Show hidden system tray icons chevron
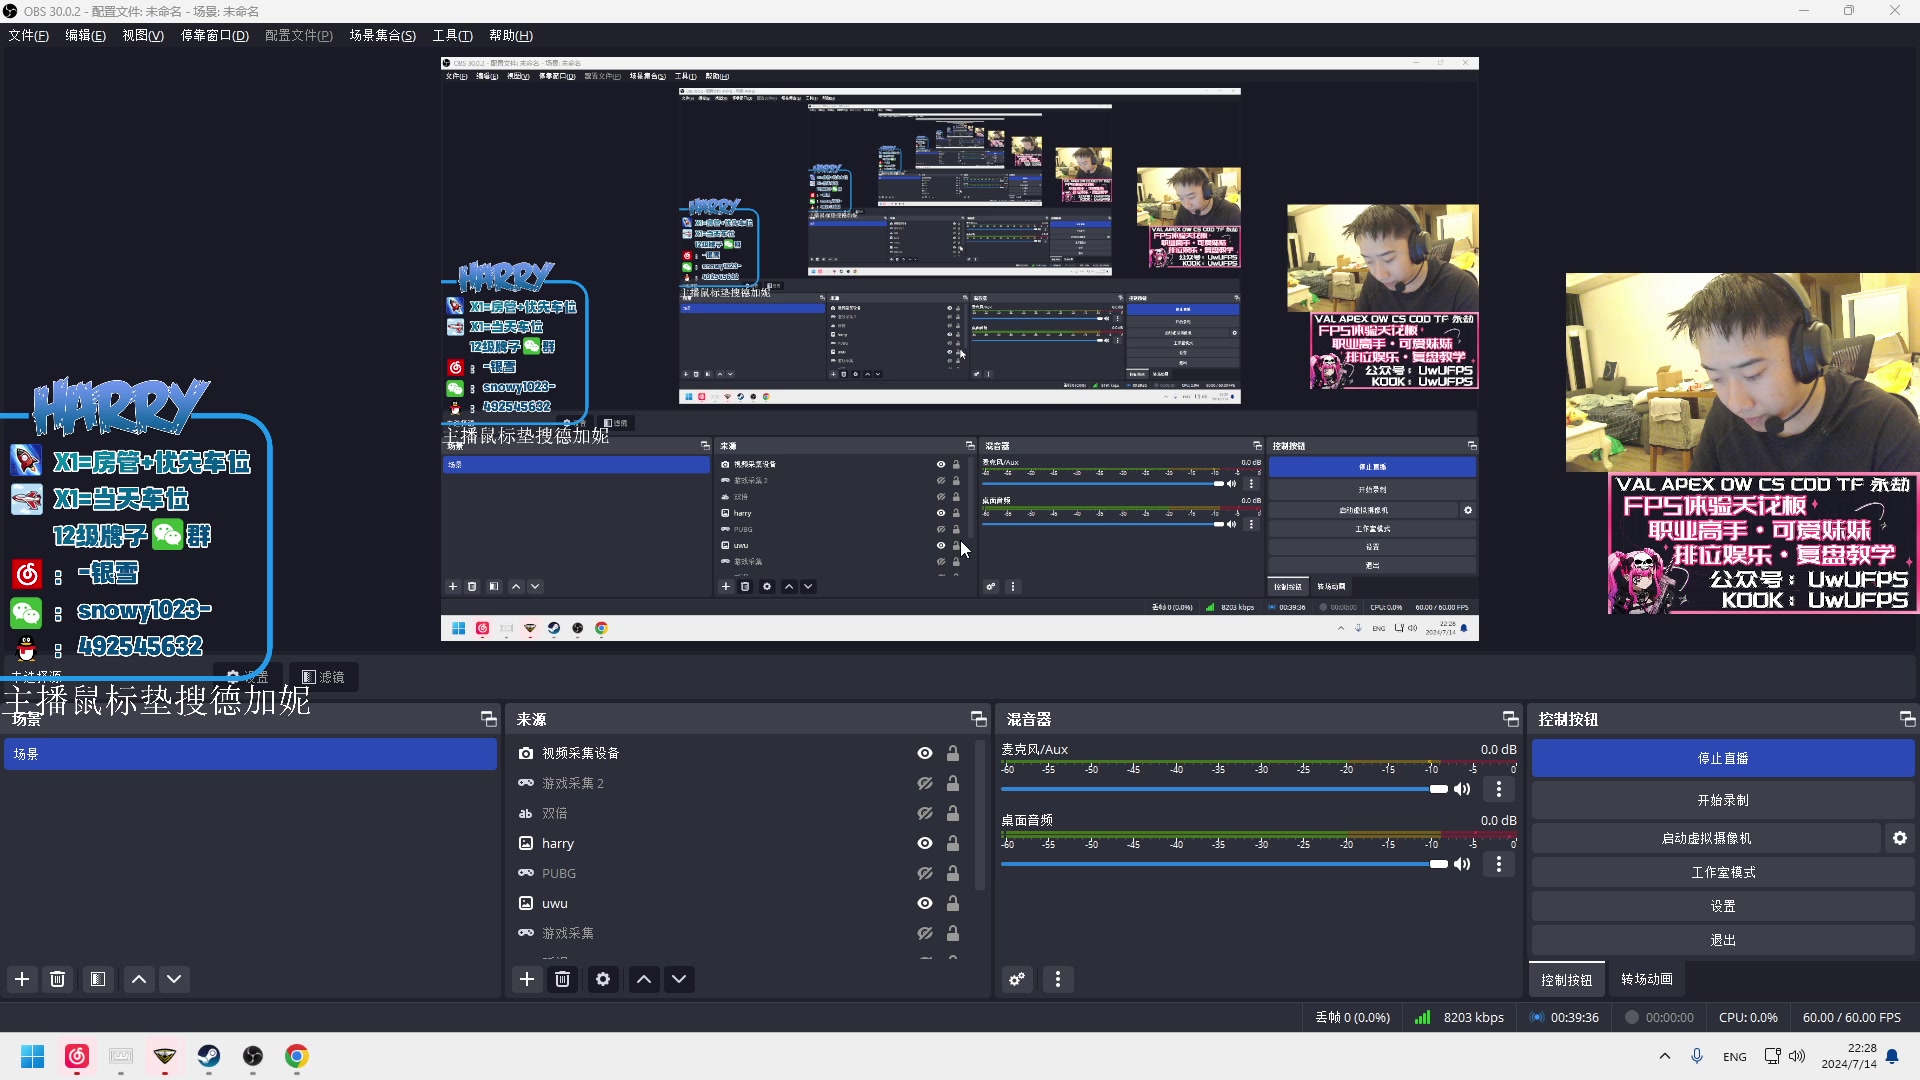This screenshot has height=1080, width=1920. click(1664, 1056)
